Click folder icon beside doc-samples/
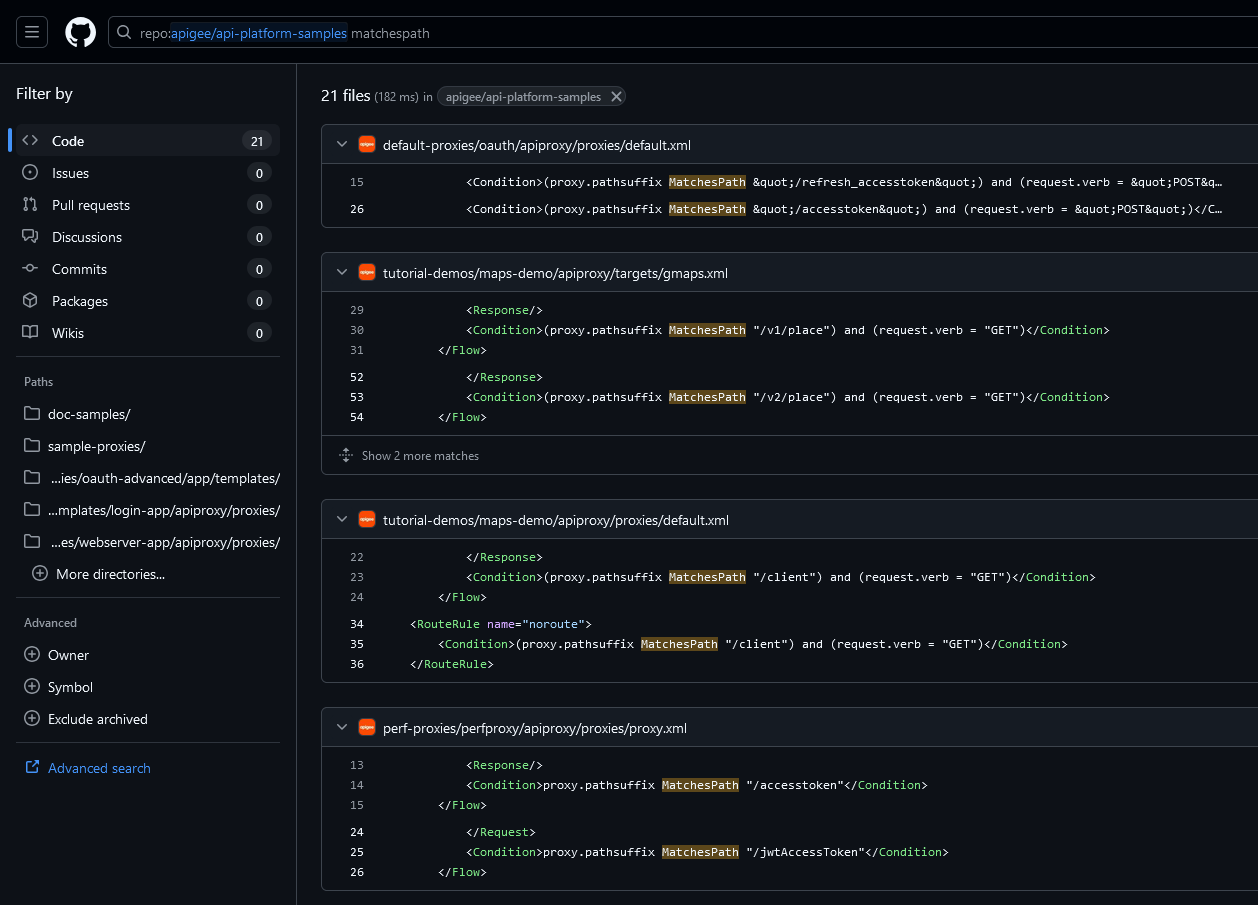Screen dimensions: 1258x905 click(x=32, y=414)
